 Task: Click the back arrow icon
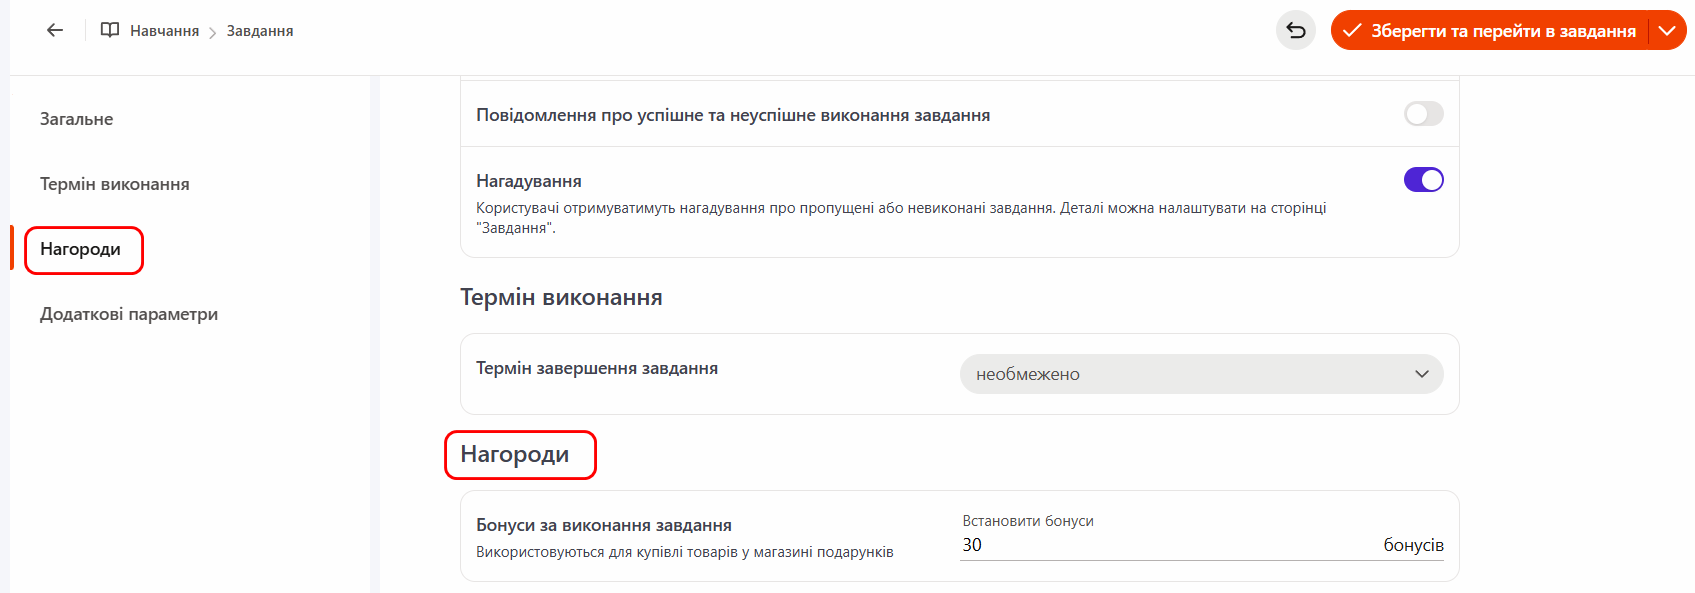point(55,30)
